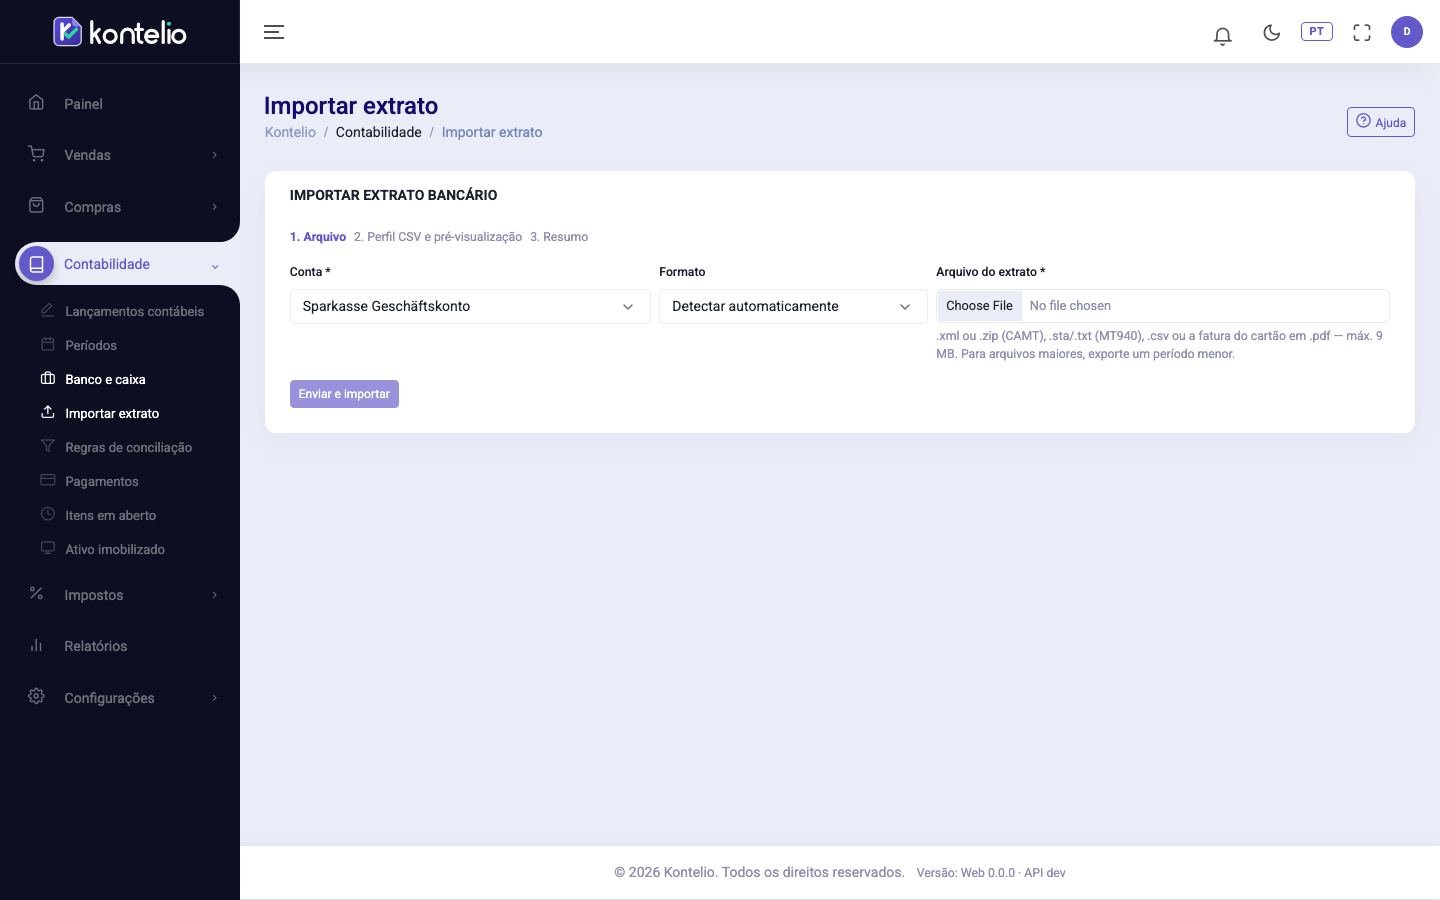Collapse the Contabilidade sidebar section
Viewport: 1440px width, 900px height.
pos(120,264)
